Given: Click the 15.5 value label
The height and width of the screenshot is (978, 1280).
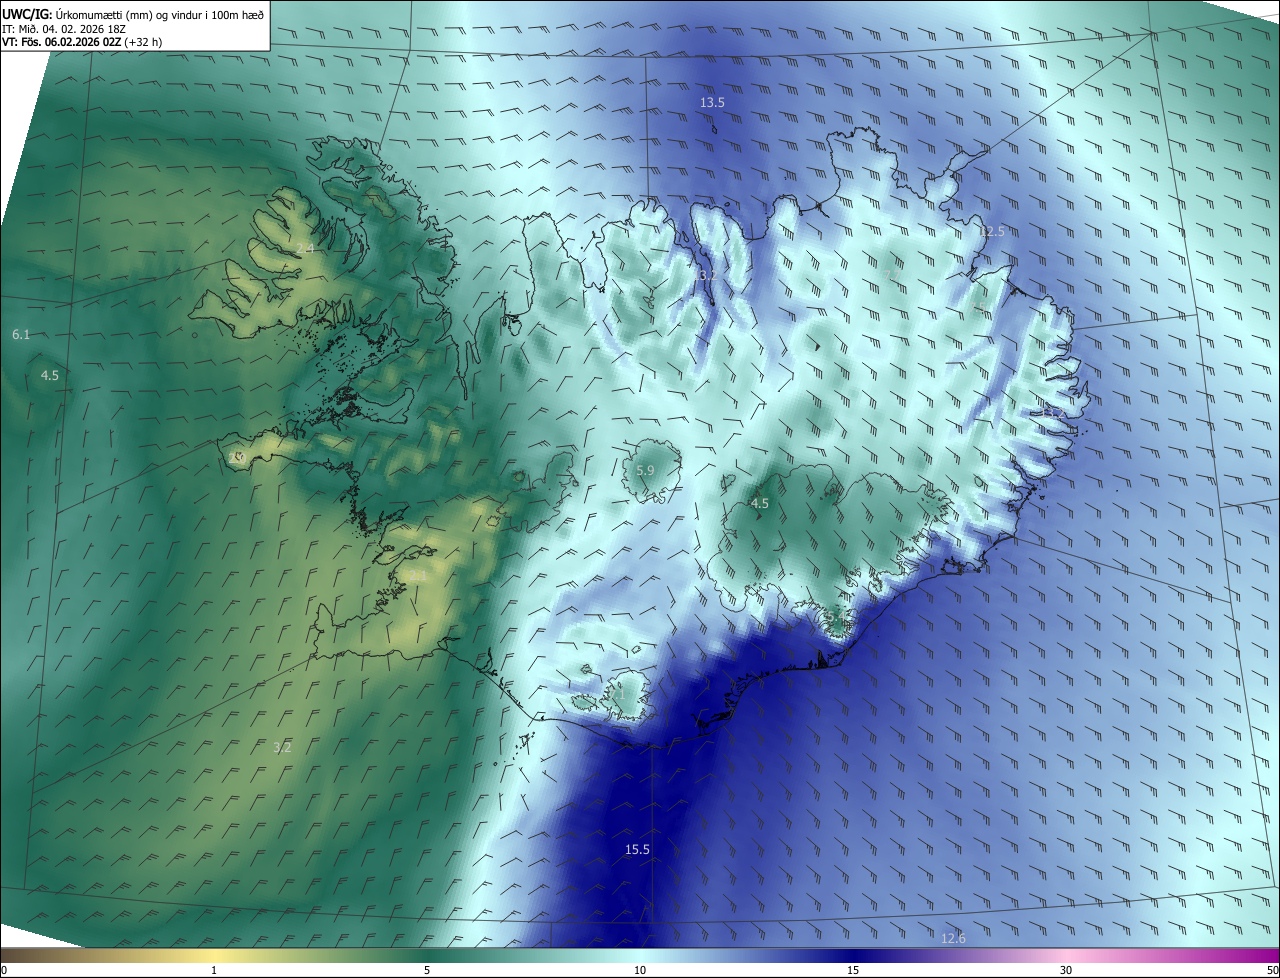Looking at the screenshot, I should point(637,849).
